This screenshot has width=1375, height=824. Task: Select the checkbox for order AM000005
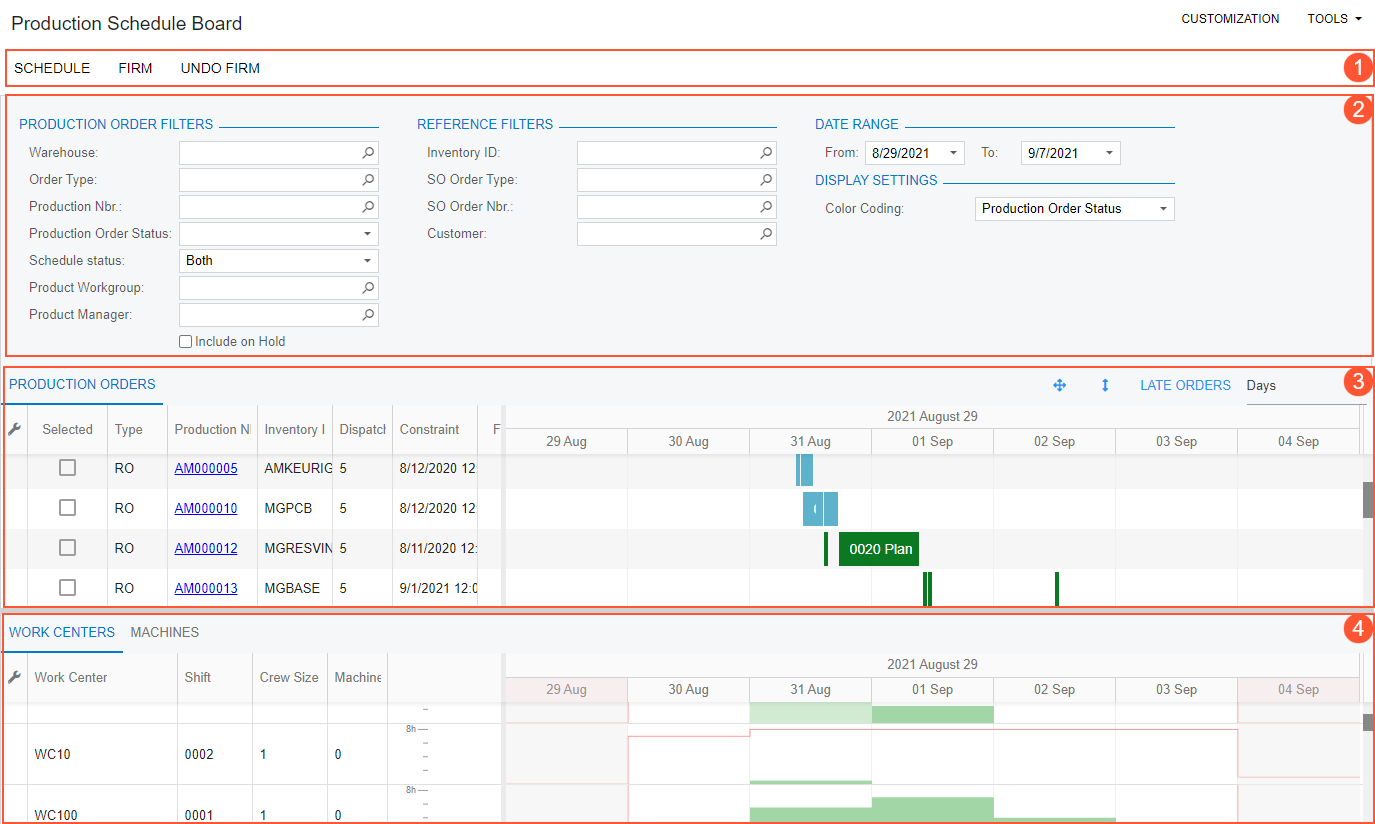pos(67,468)
